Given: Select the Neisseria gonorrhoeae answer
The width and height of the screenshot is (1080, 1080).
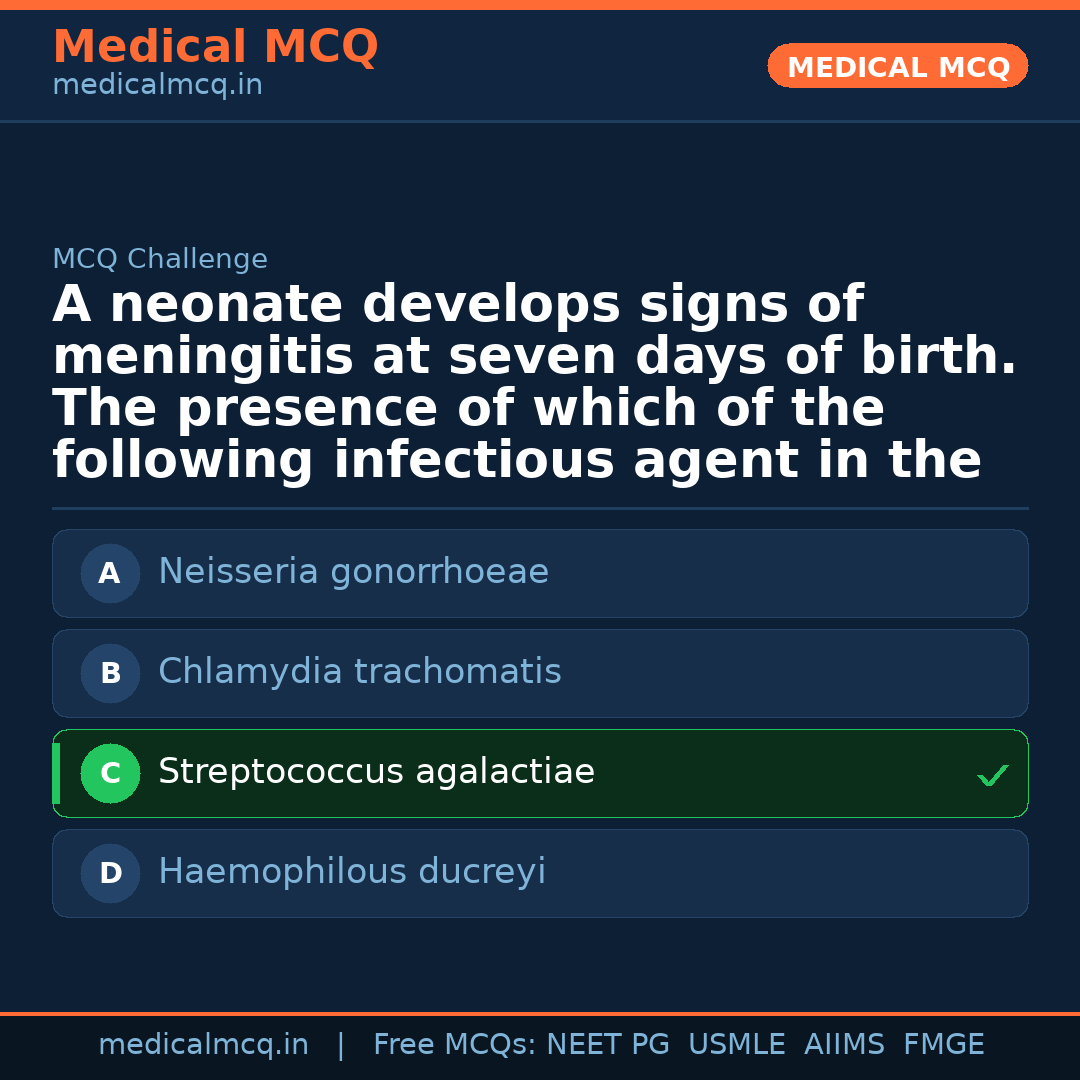Looking at the screenshot, I should pos(353,572).
